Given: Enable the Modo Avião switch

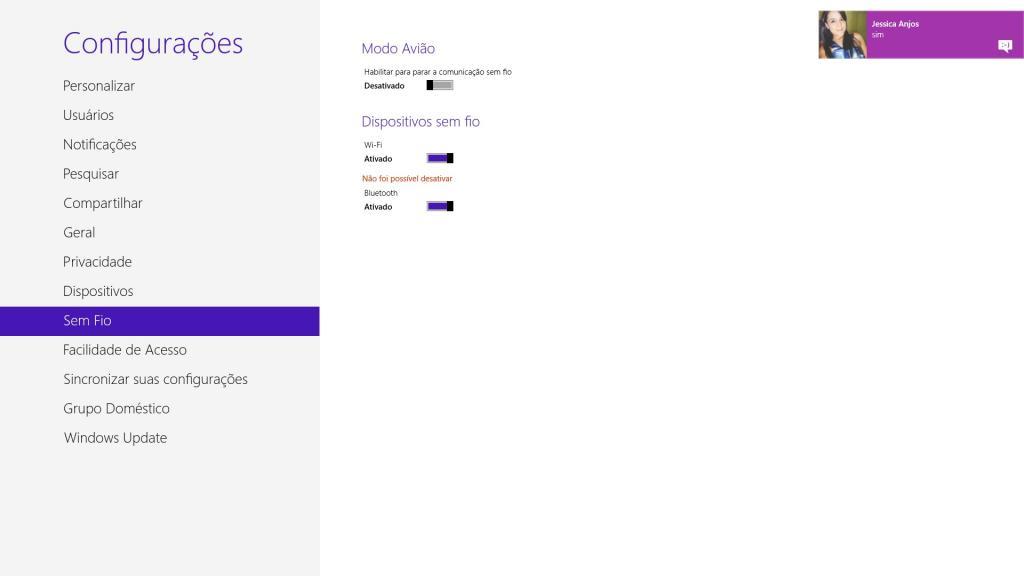Looking at the screenshot, I should (x=440, y=86).
